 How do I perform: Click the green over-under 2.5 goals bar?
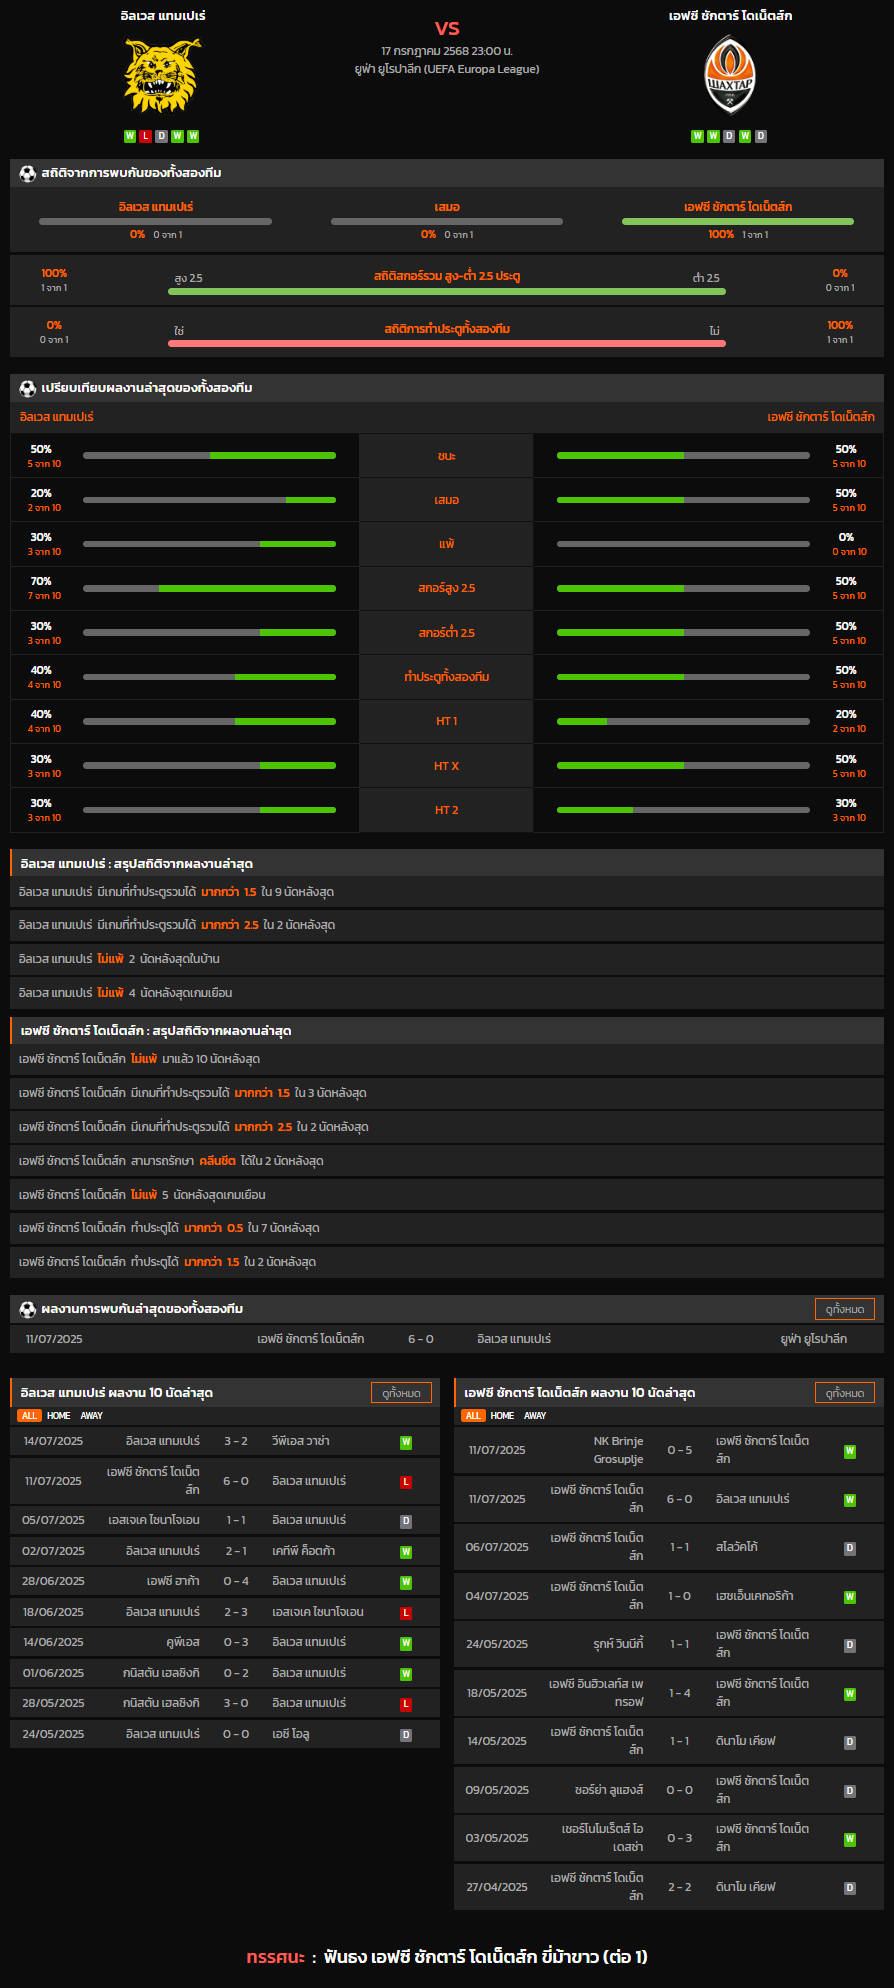[x=447, y=292]
